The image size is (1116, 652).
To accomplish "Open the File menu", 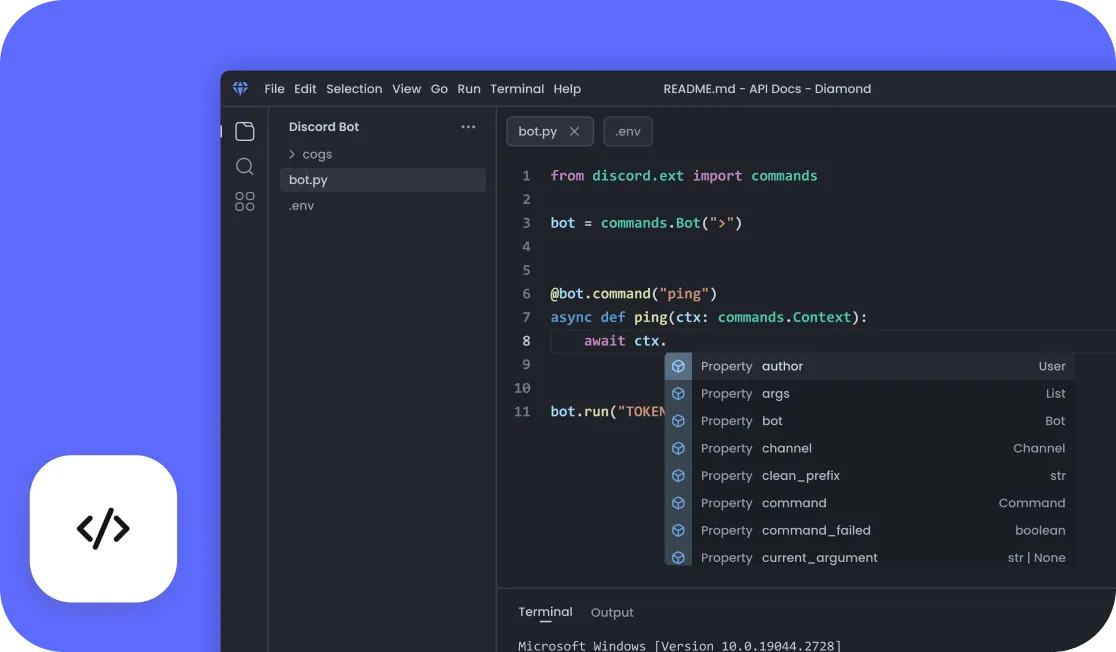I will tap(274, 89).
